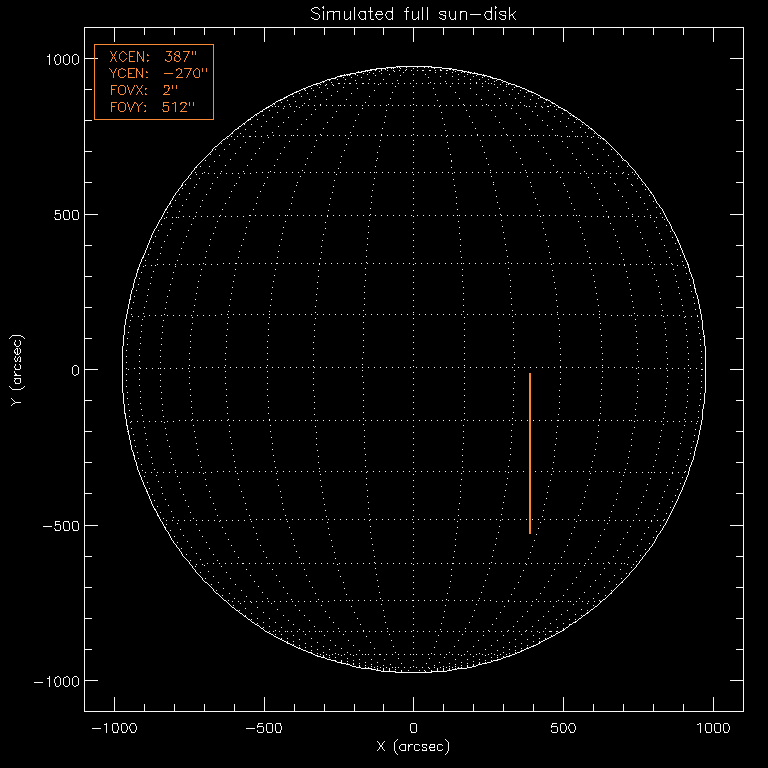Select the FOVX entry in legend
The height and width of the screenshot is (768, 768).
pyautogui.click(x=145, y=90)
